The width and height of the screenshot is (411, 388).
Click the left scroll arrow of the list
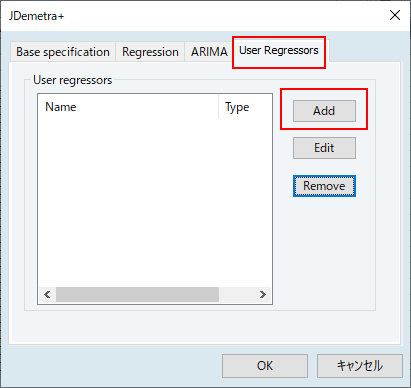[47, 295]
